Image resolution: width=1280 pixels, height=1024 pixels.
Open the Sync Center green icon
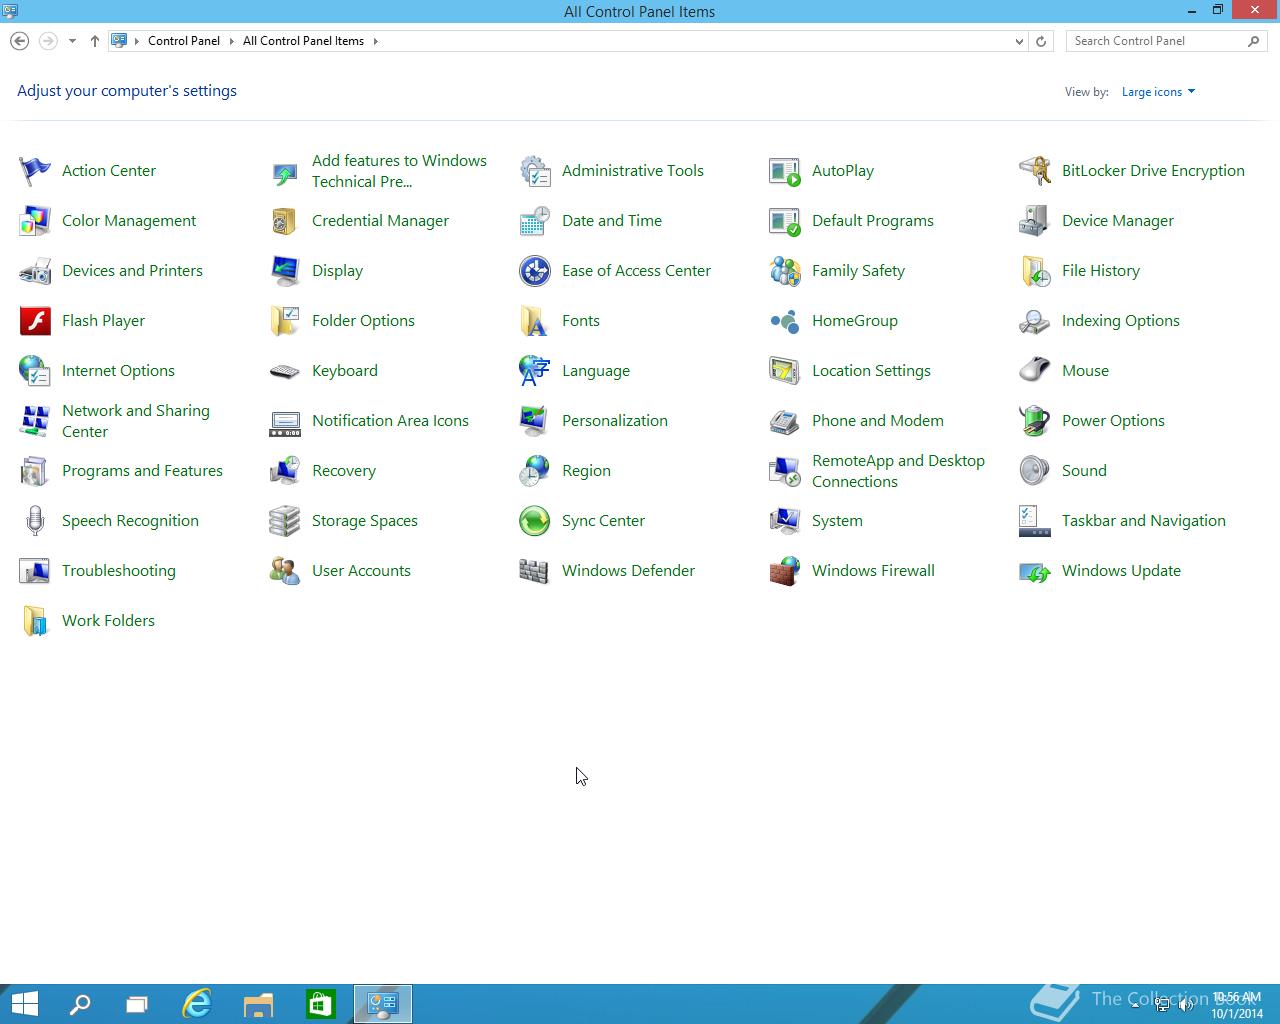535,521
